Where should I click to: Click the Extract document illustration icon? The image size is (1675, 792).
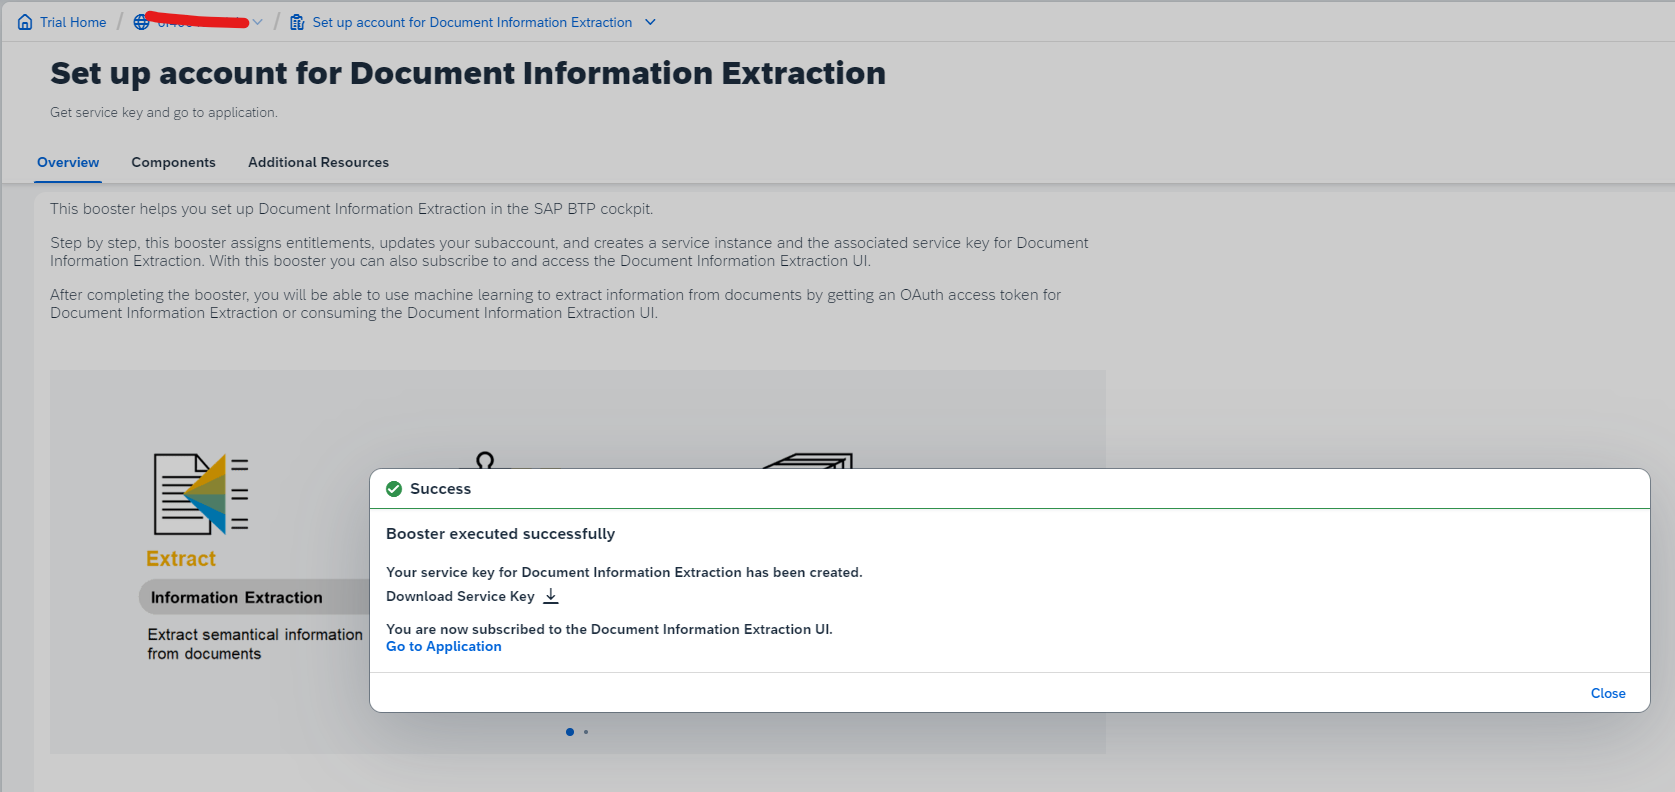[201, 494]
